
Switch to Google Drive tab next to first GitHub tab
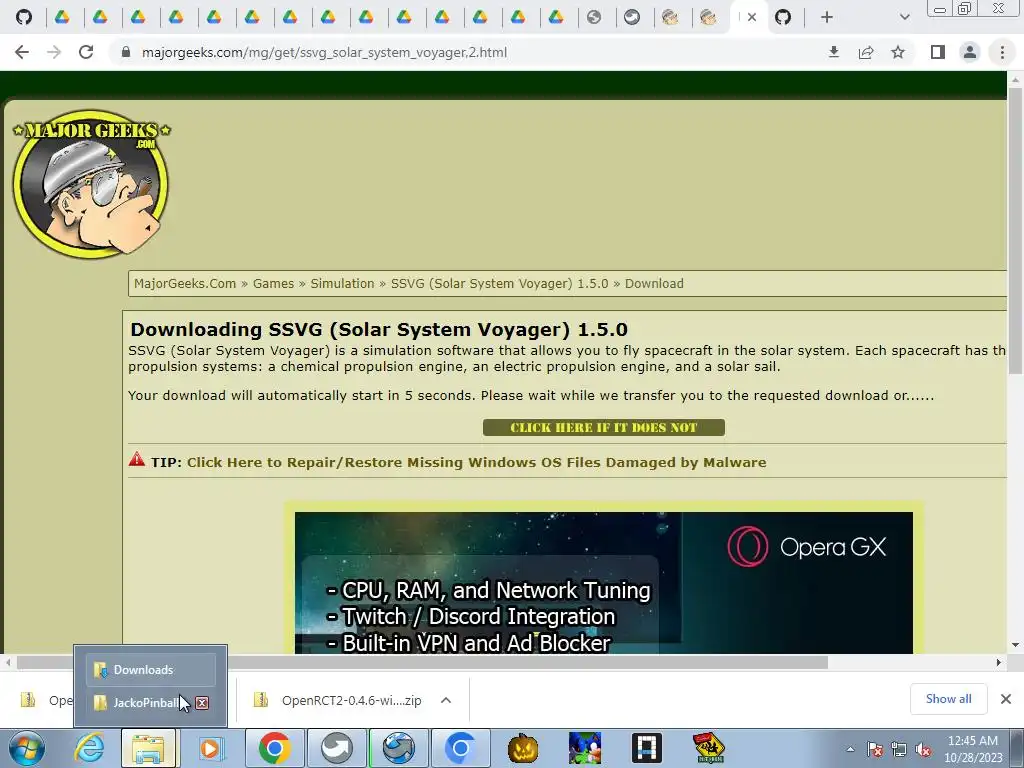coord(62,17)
